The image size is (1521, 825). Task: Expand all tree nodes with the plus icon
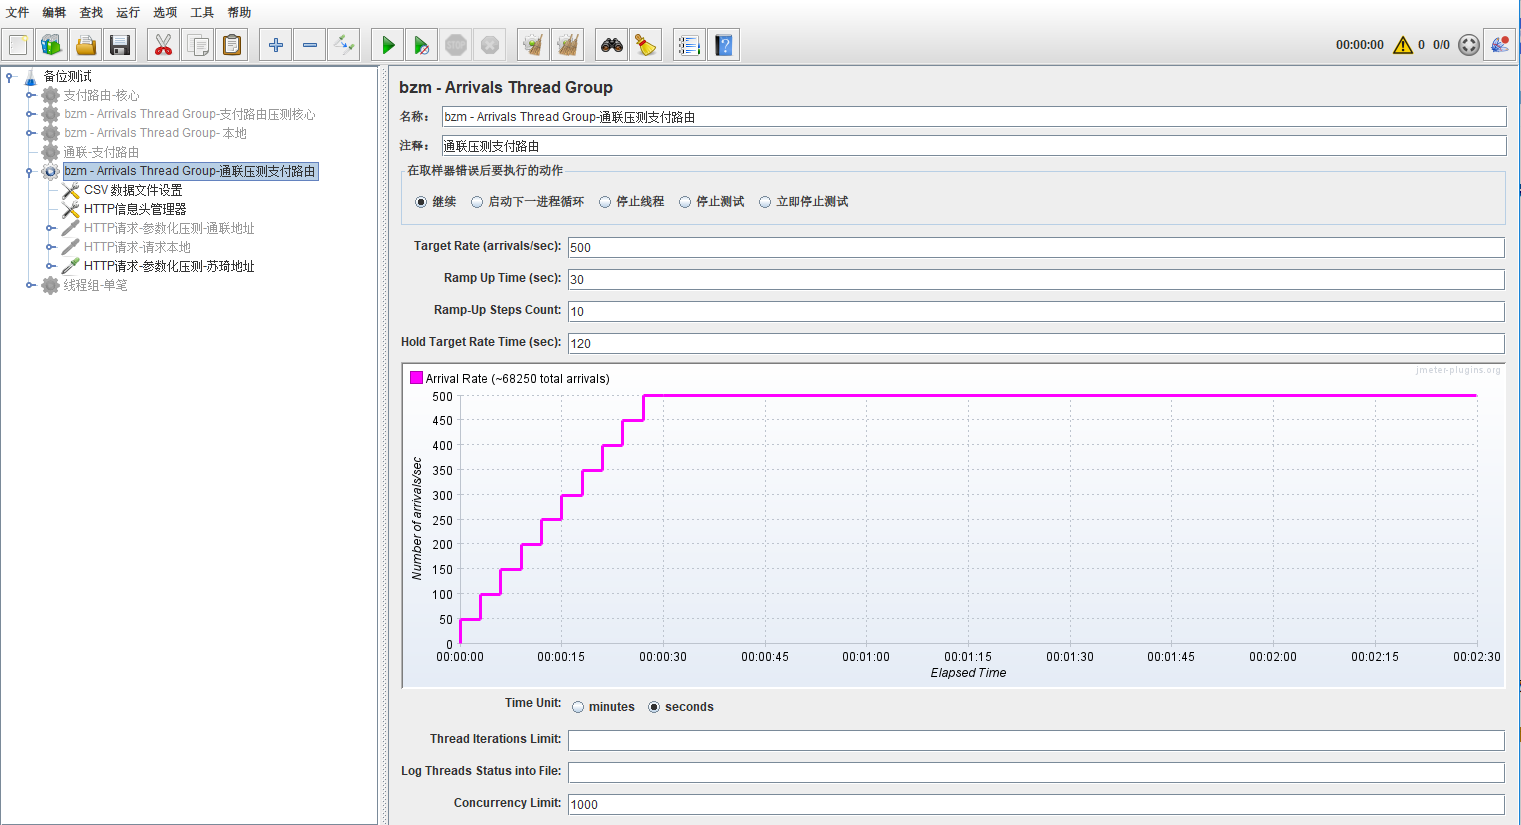(276, 45)
